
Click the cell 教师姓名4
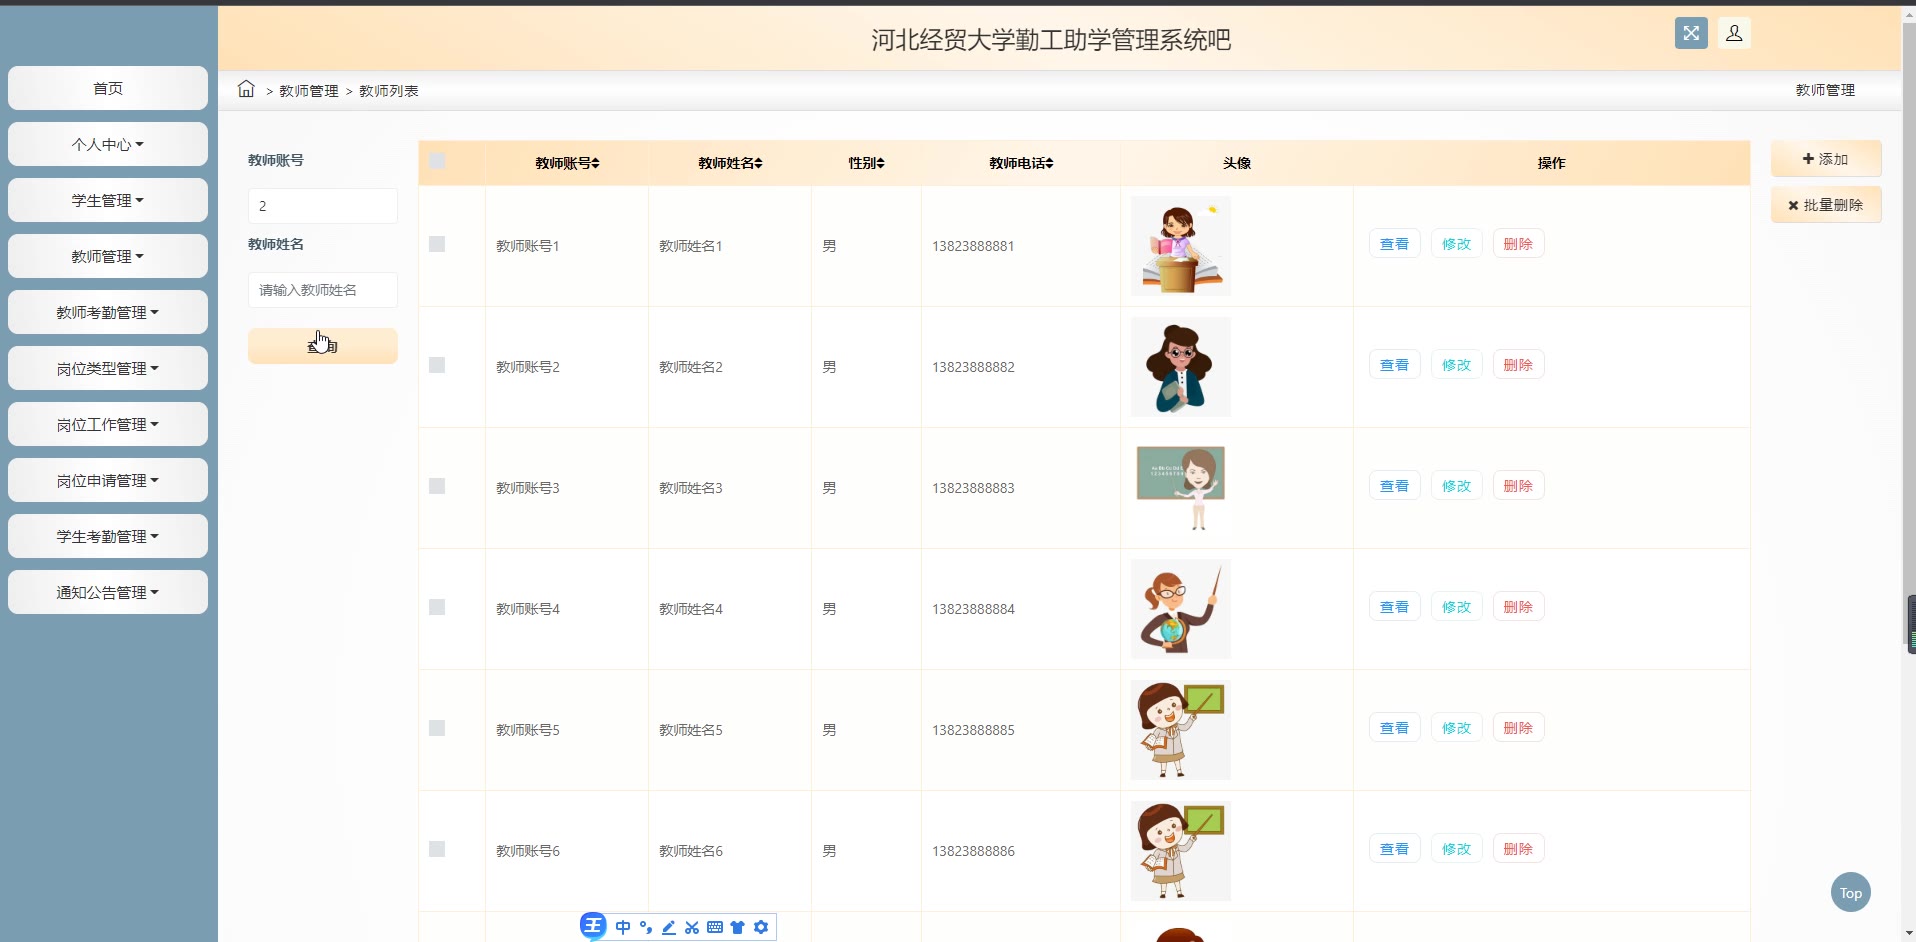[691, 609]
